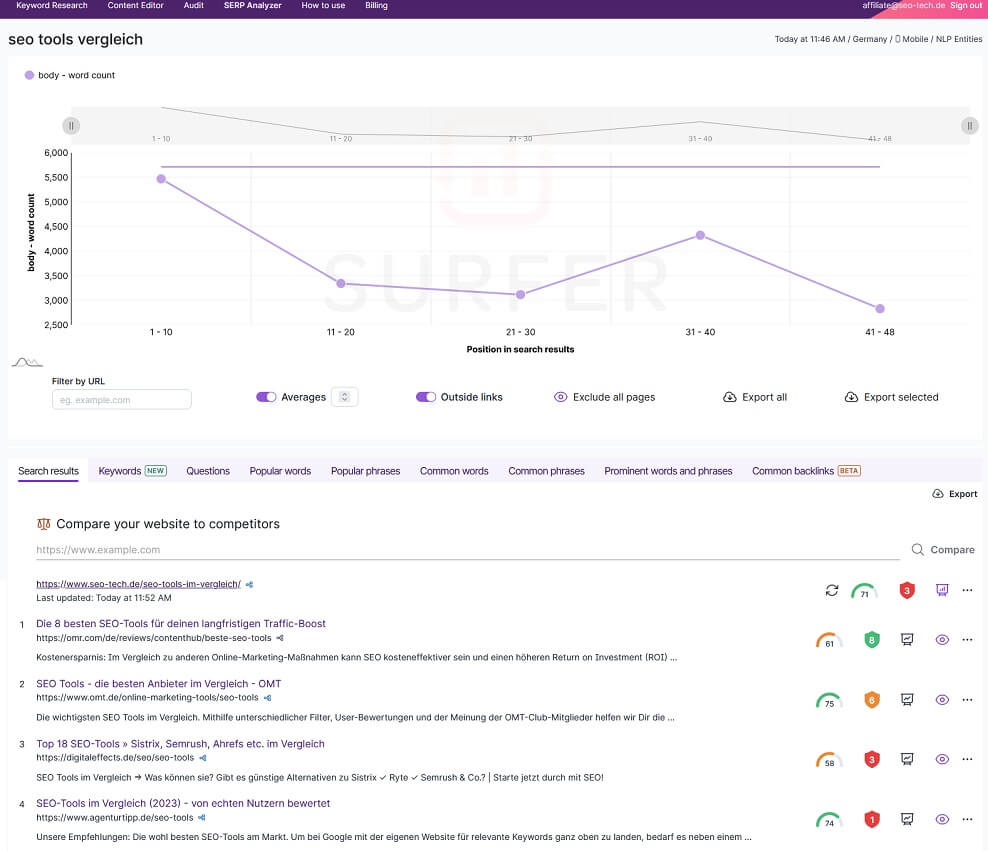988x851 pixels.
Task: Click the search magnifier beside Compare
Action: pos(916,549)
